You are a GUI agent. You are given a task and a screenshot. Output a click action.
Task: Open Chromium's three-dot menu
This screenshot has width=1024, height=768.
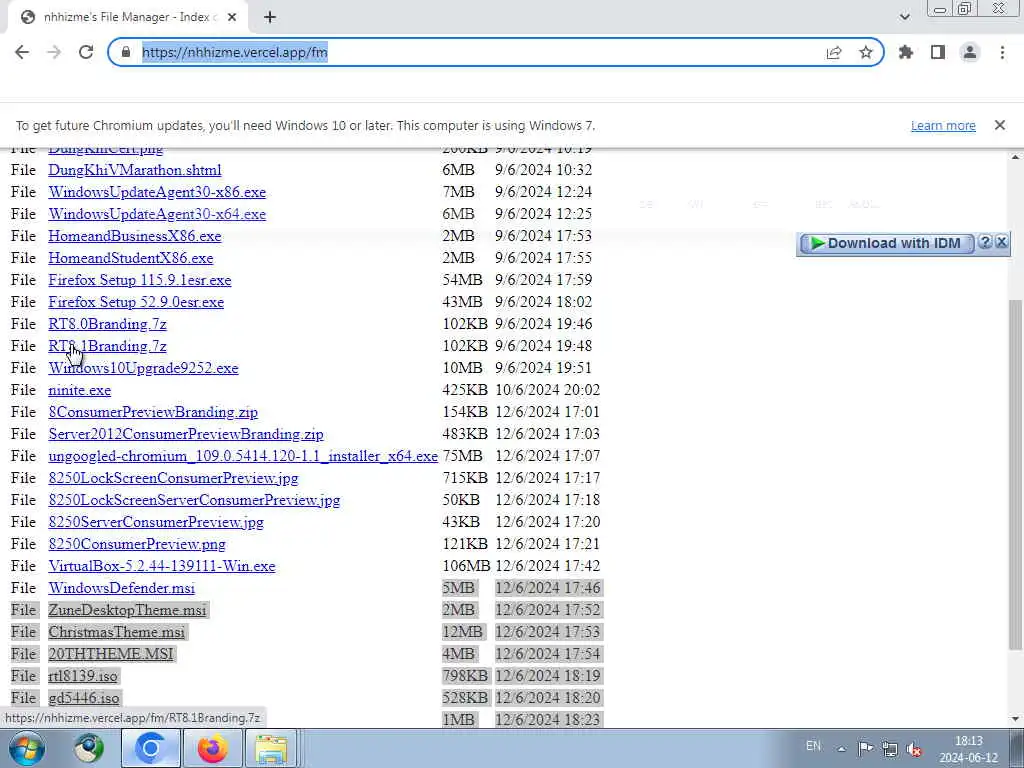[x=1002, y=52]
